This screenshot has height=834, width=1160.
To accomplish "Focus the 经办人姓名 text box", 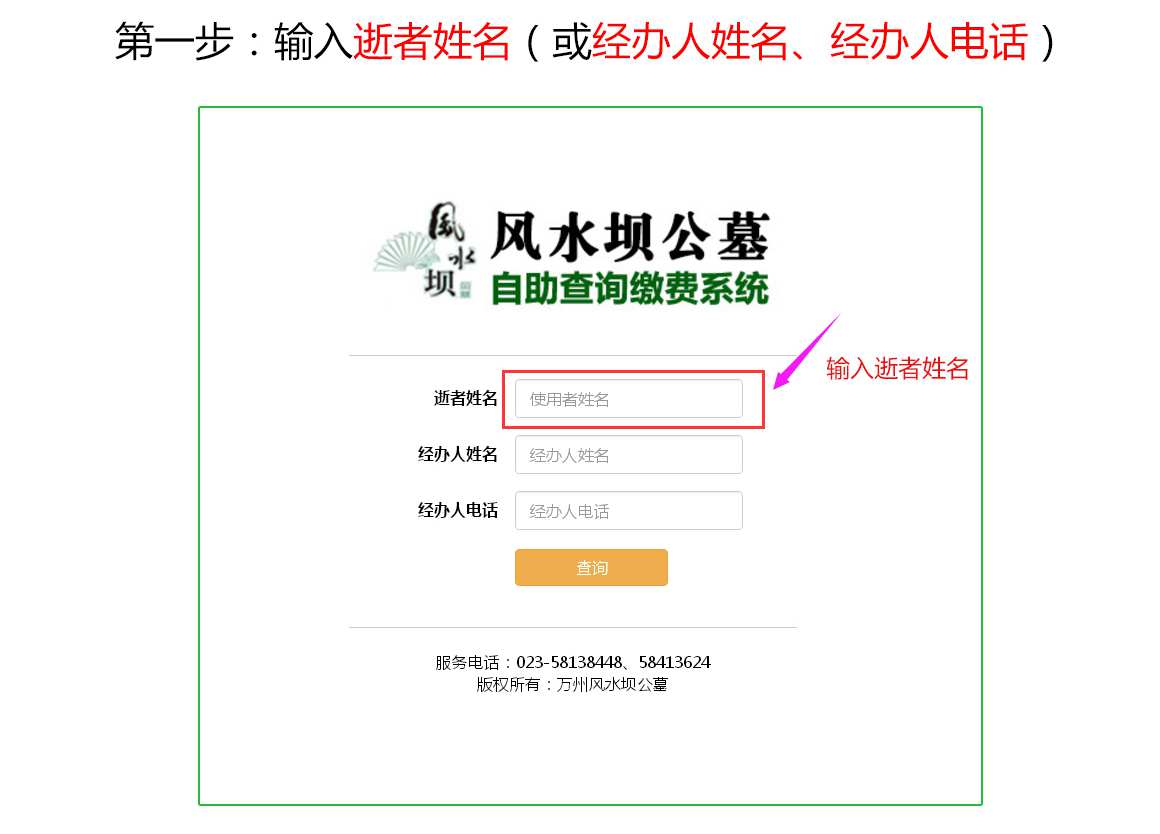I will (628, 454).
